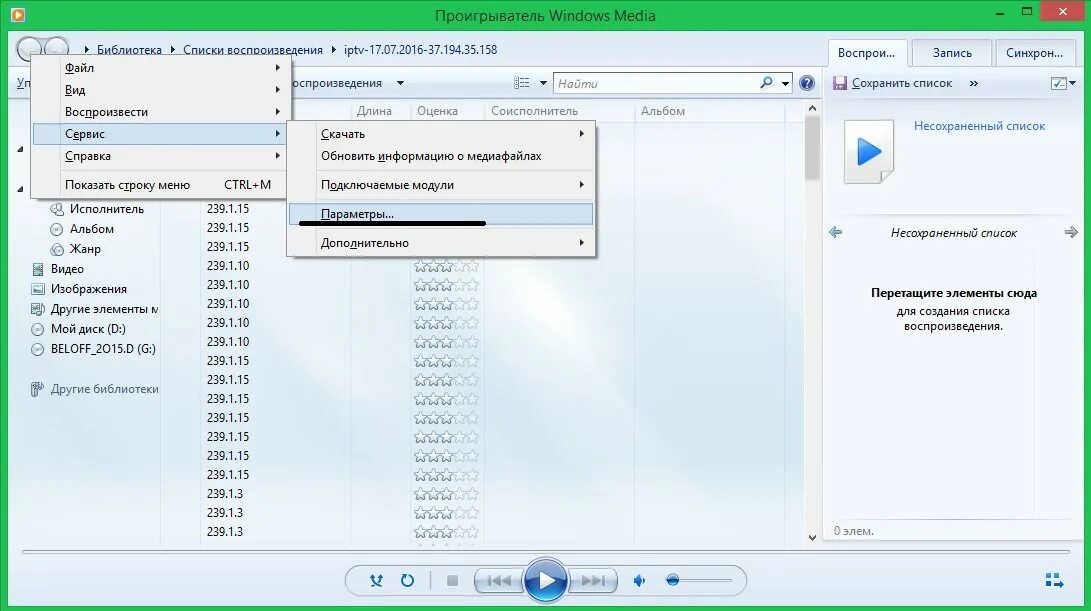Go to the next list with right arrow
Viewport: 1091px width, 611px height.
tap(1071, 232)
